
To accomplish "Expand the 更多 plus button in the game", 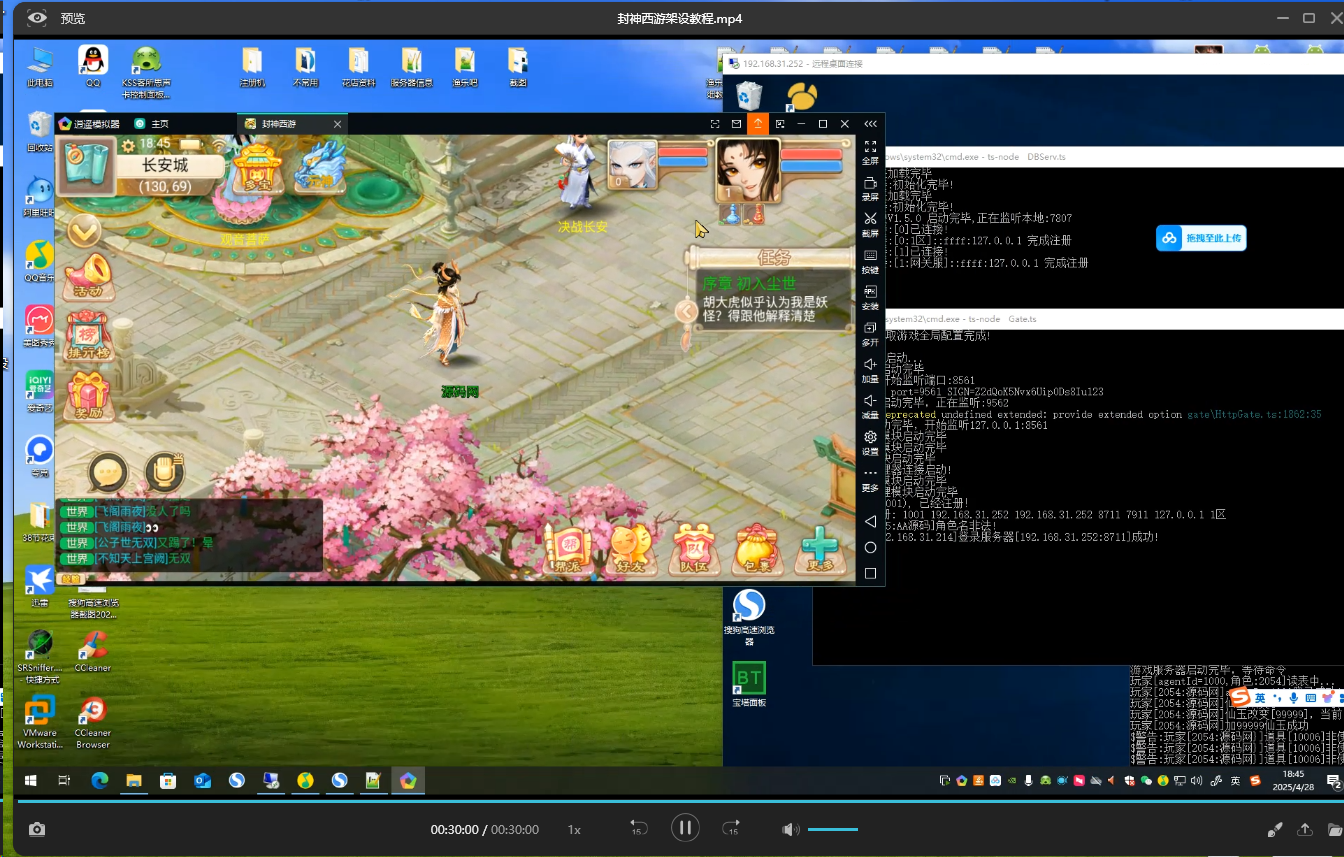I will [820, 549].
